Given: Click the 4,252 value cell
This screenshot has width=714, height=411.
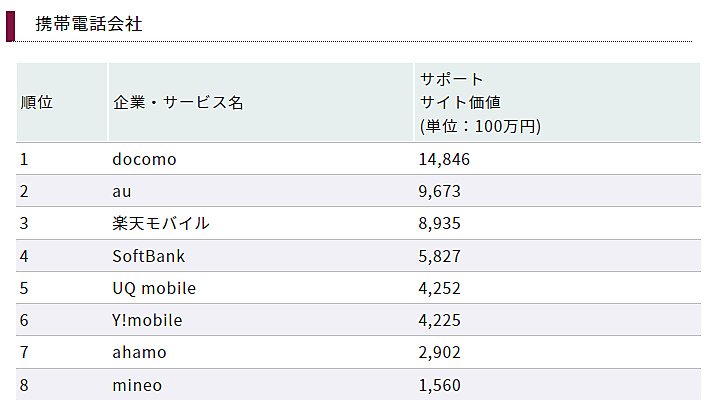Looking at the screenshot, I should pos(440,288).
